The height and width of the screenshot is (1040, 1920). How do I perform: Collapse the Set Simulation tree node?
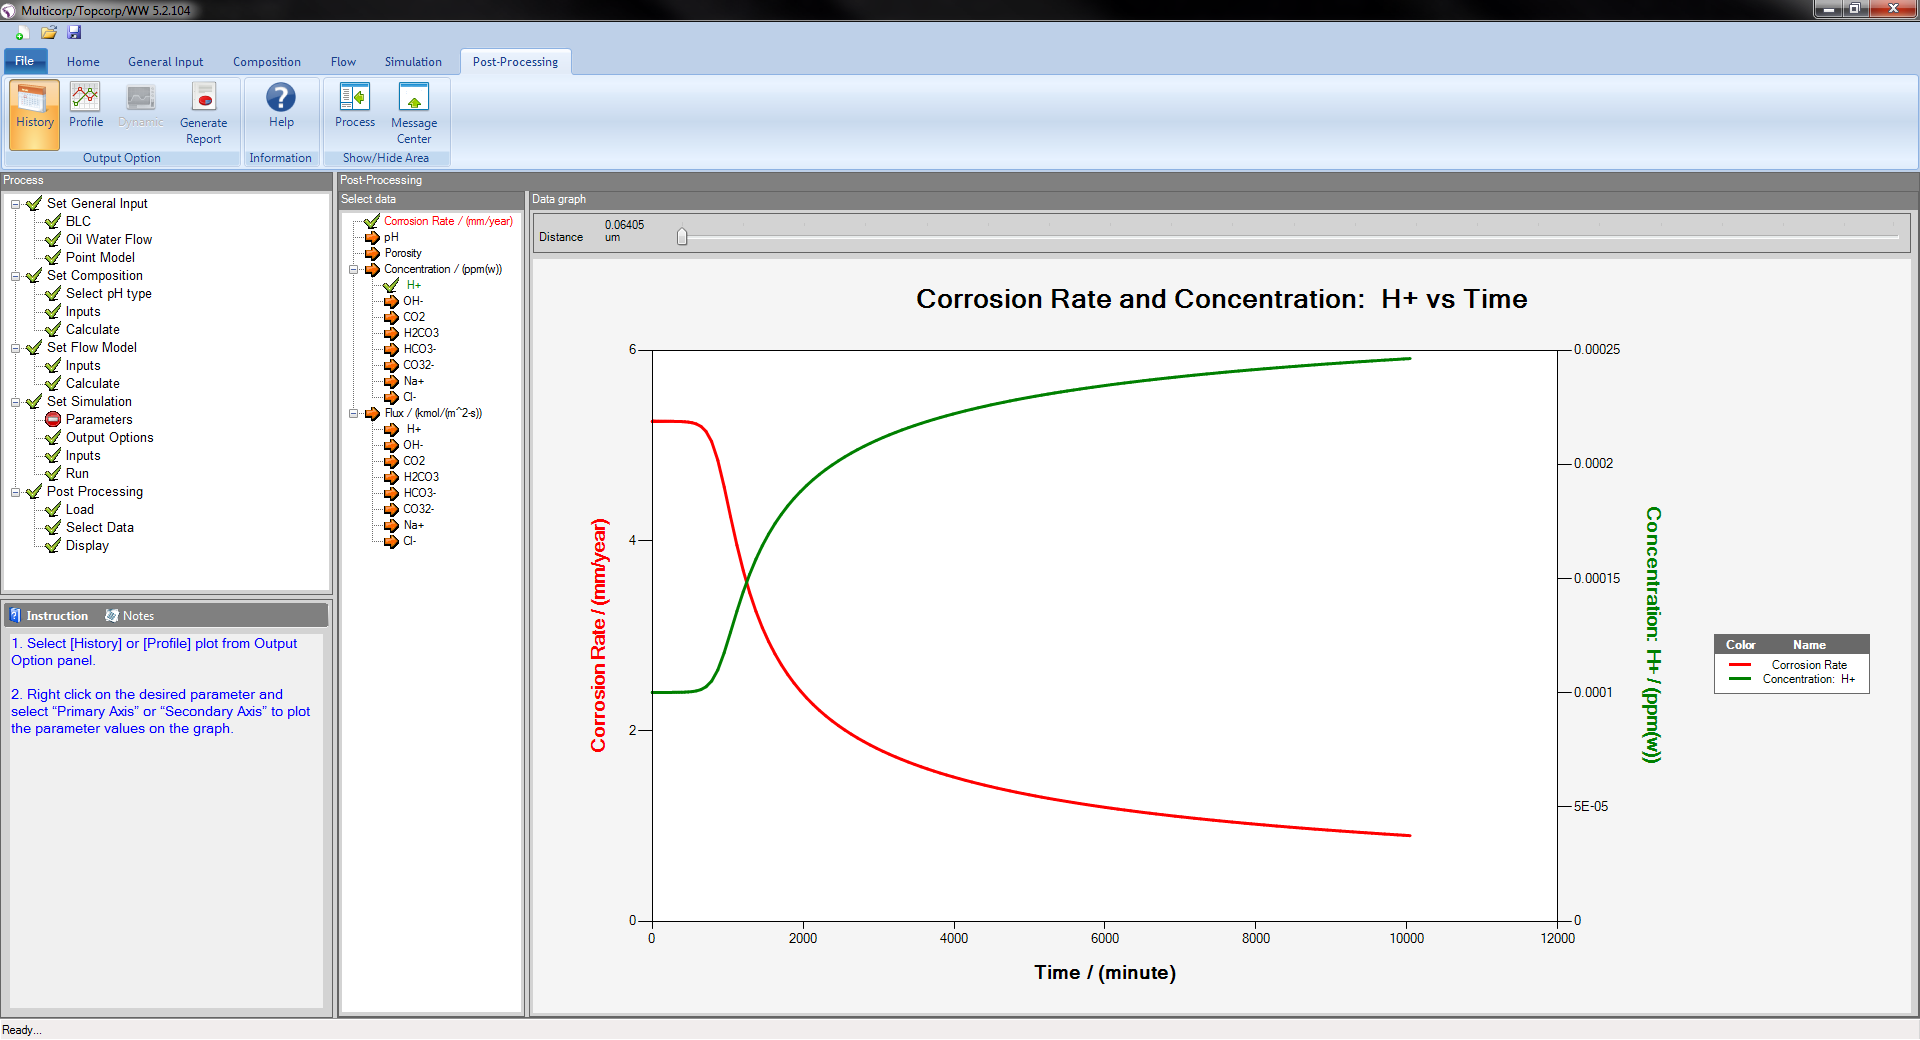click(x=15, y=401)
